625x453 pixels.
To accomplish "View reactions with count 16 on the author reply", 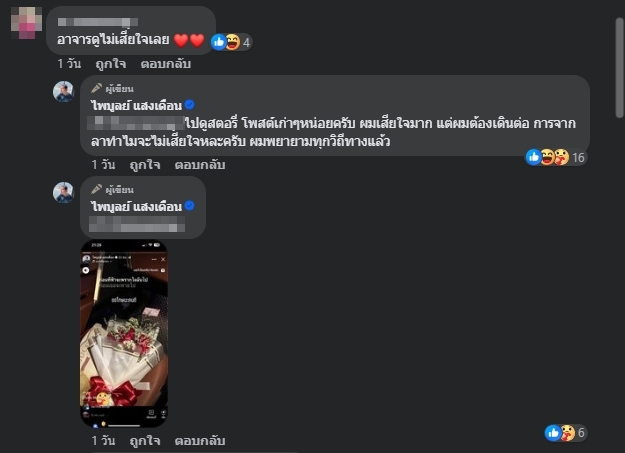I will click(555, 157).
